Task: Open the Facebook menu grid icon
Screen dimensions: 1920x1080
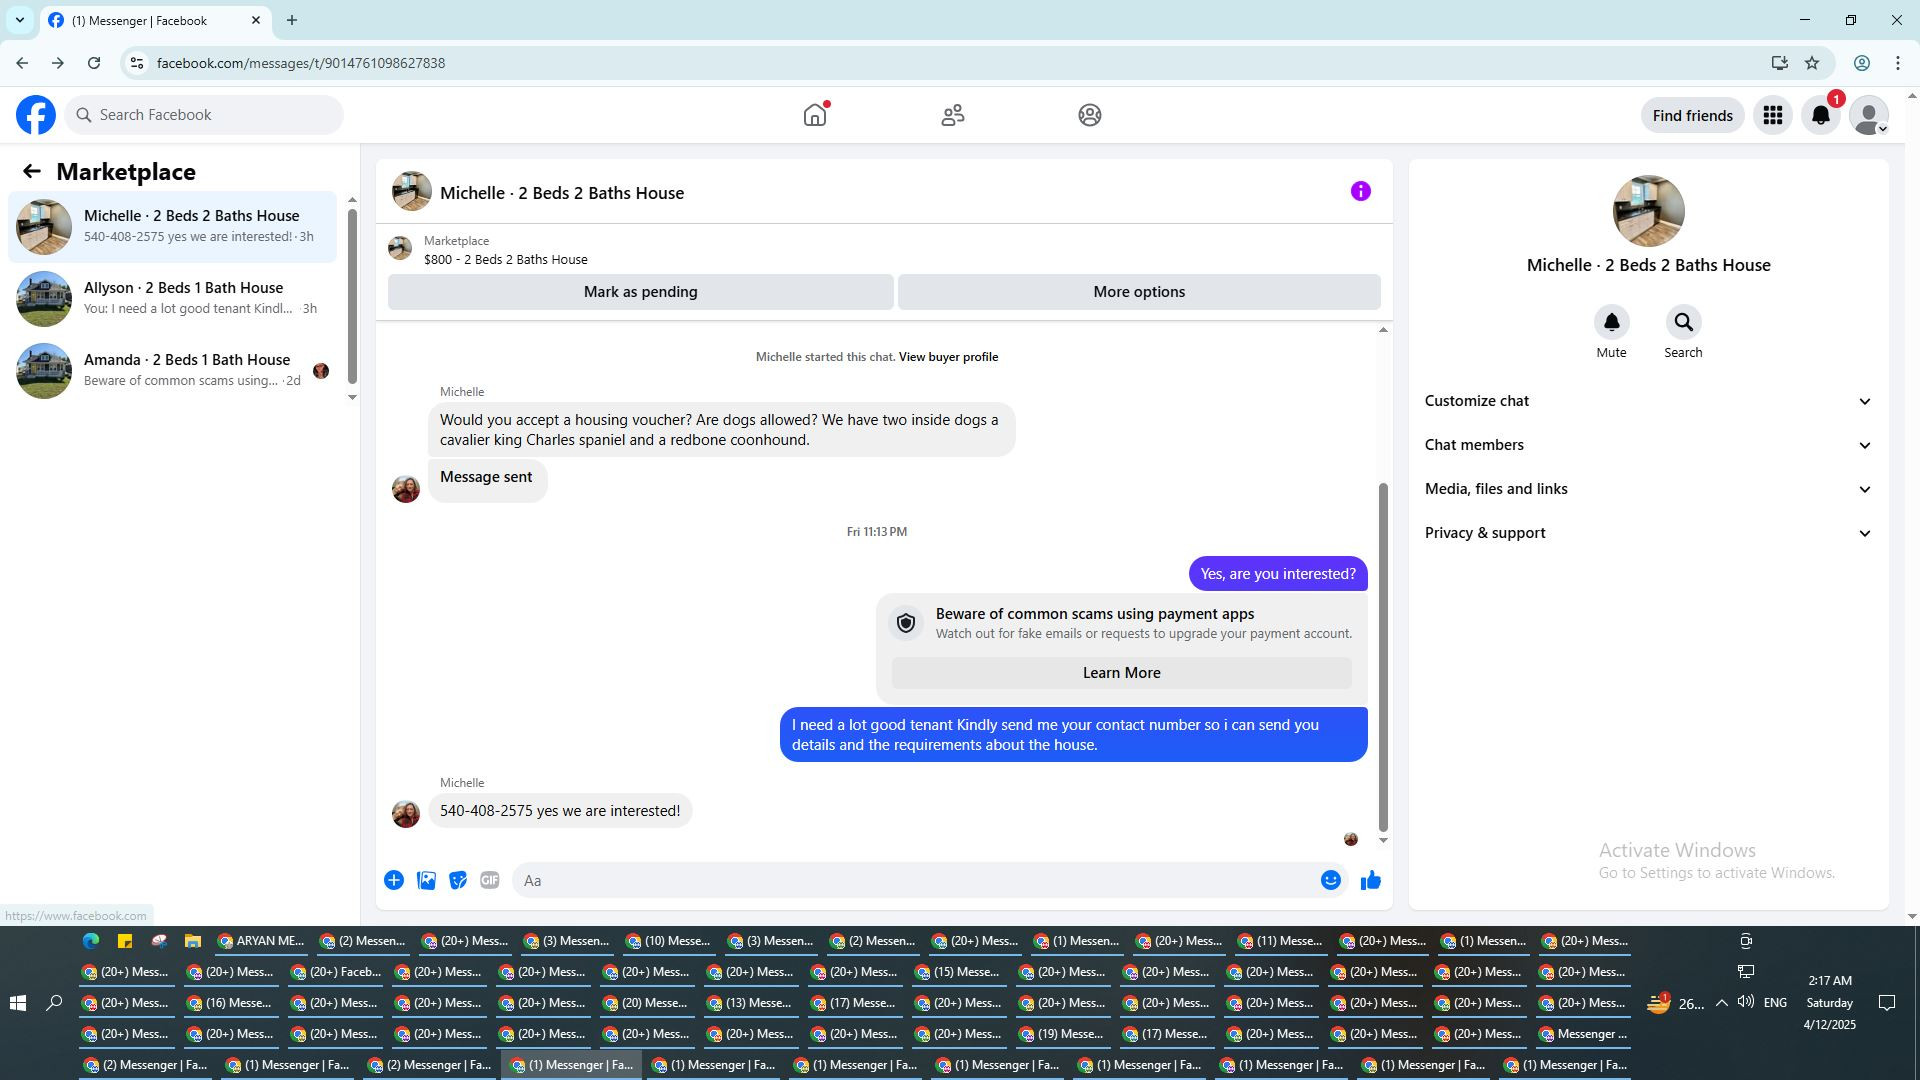Action: pyautogui.click(x=1773, y=115)
